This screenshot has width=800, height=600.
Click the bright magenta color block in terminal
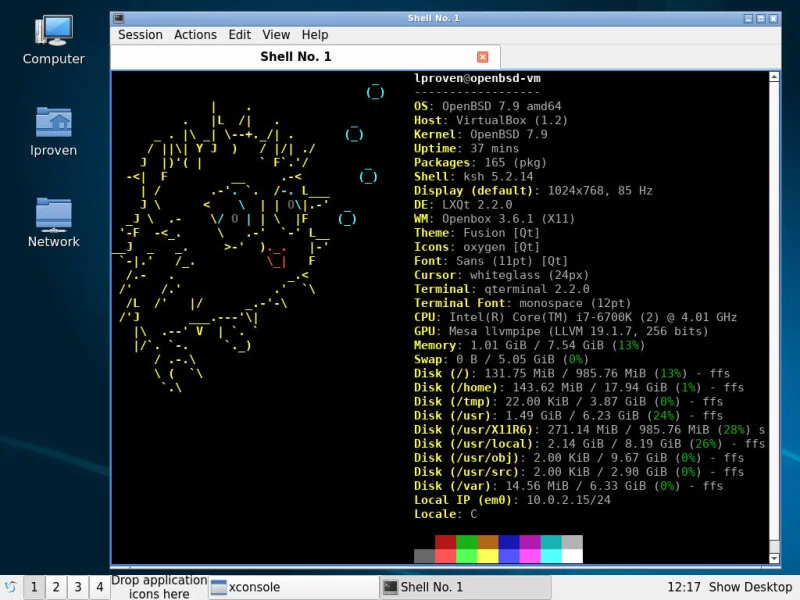click(530, 556)
